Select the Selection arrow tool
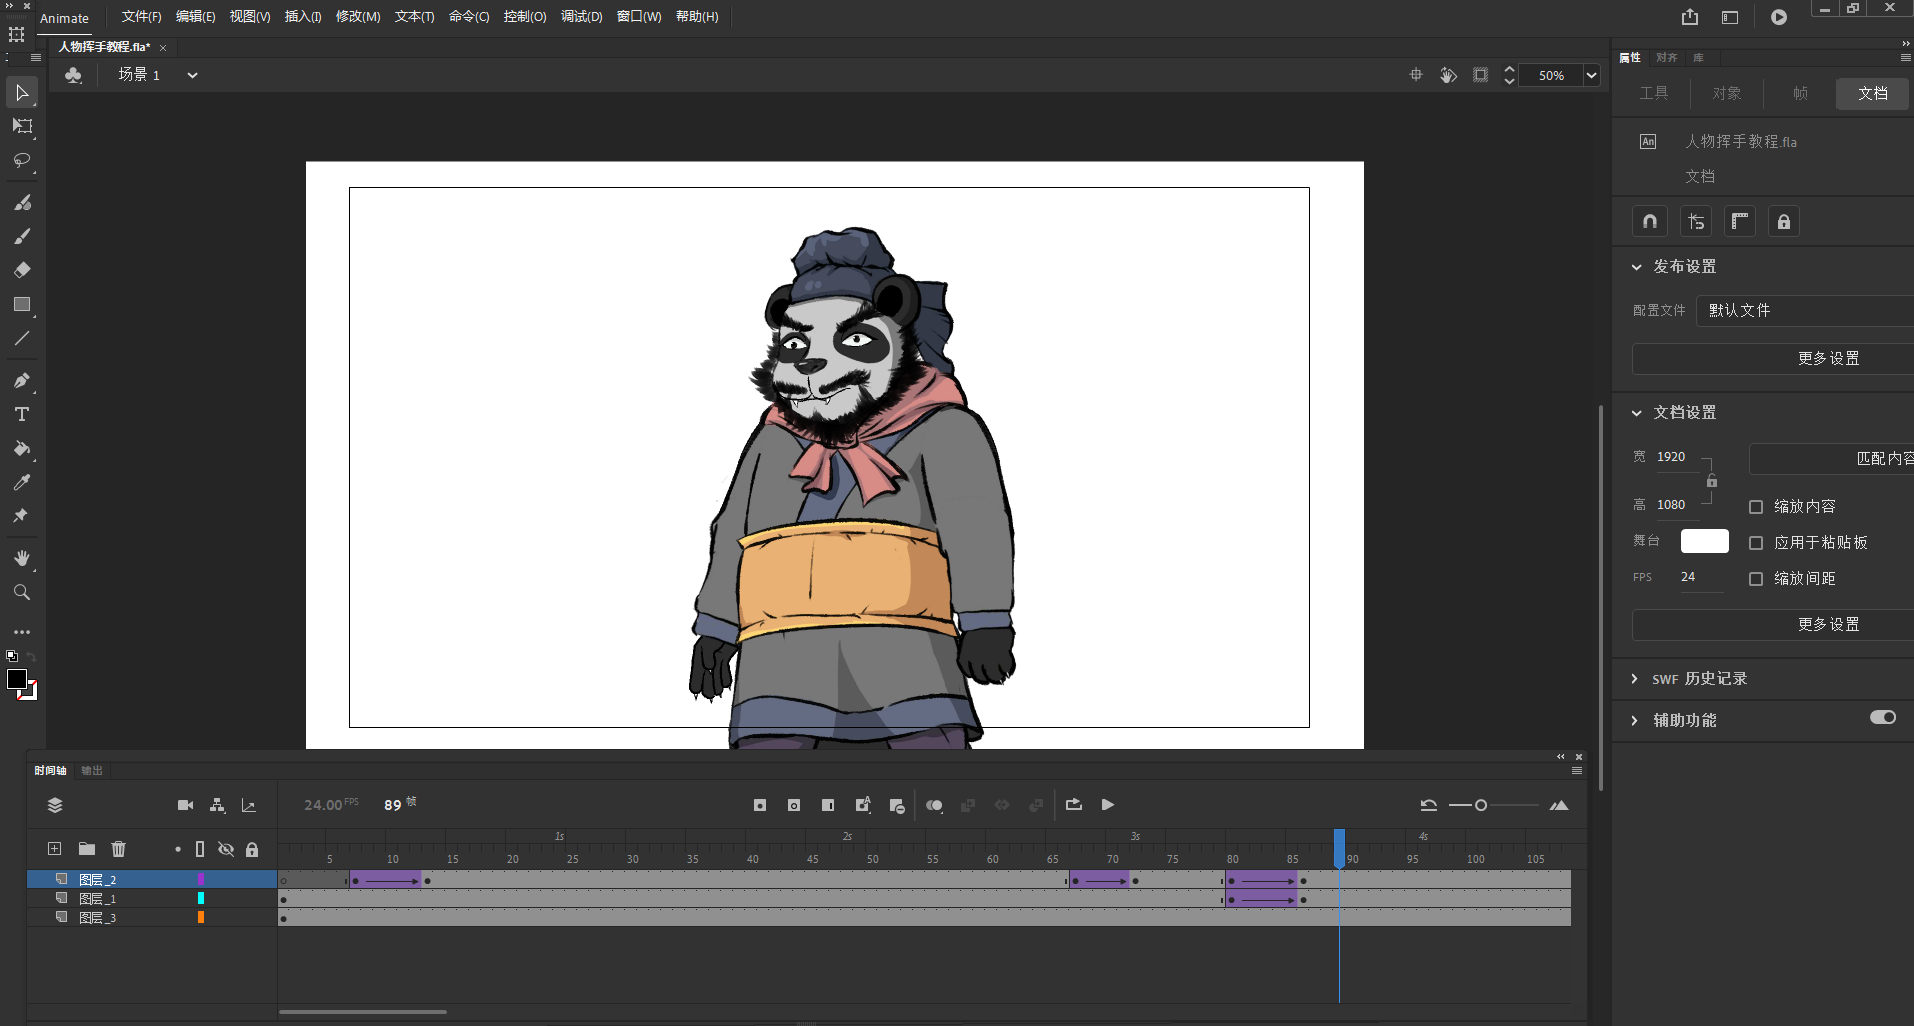 coord(22,93)
